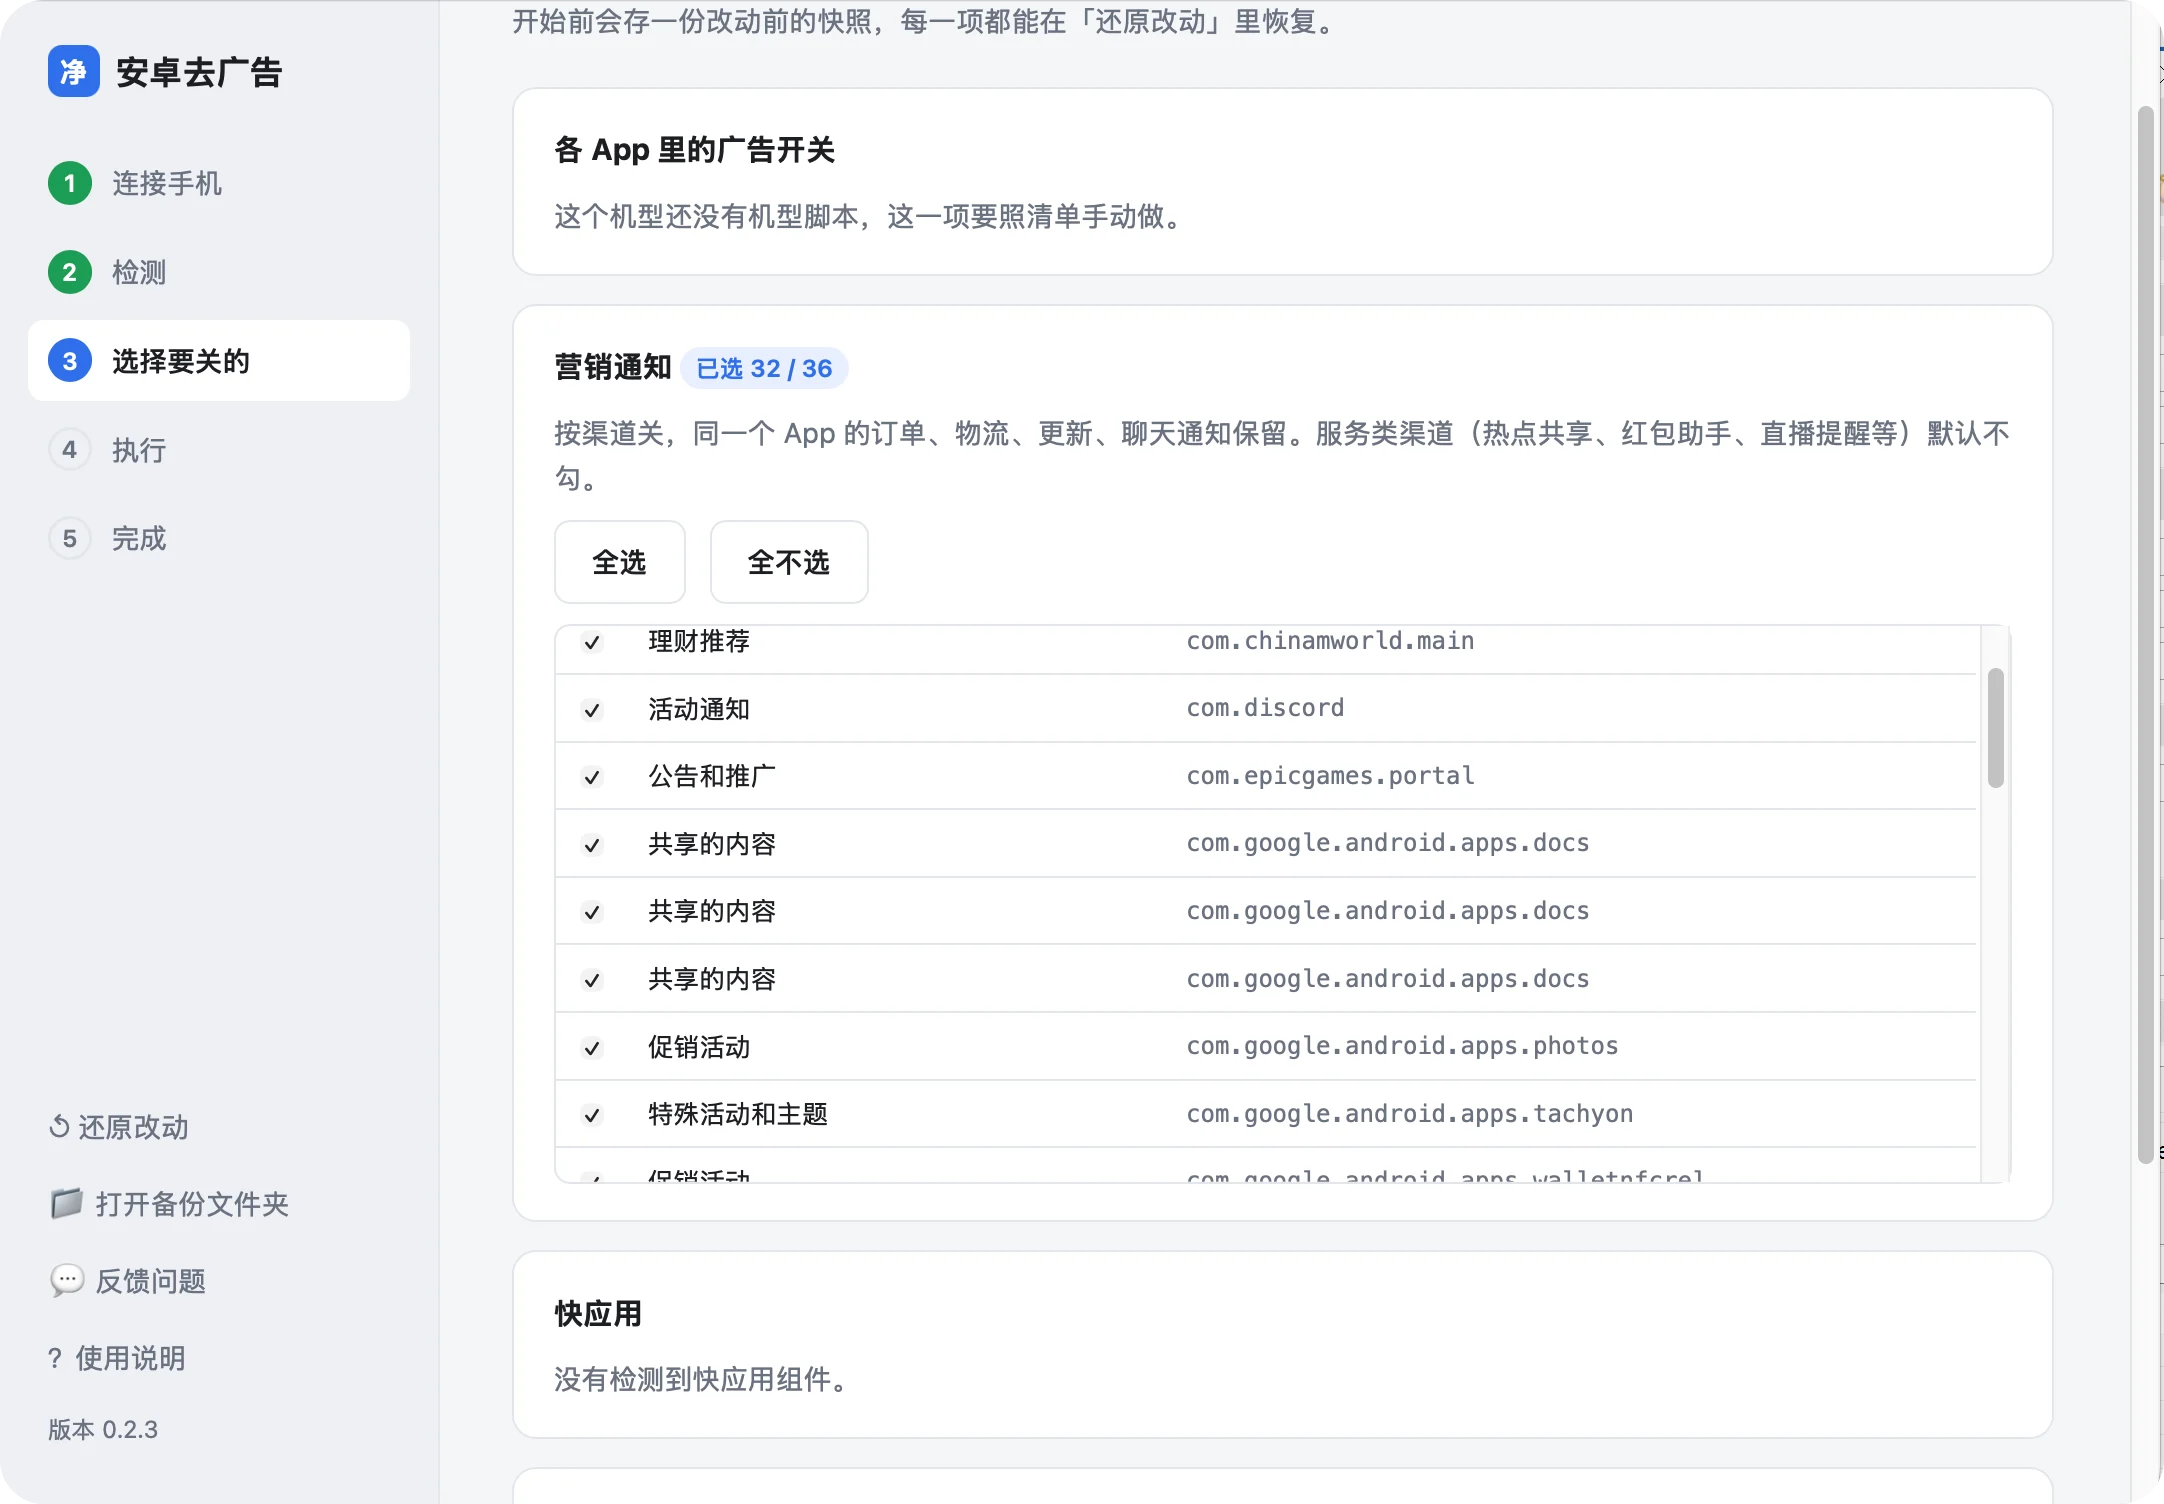Click the folder icon beside 打开备份文件夹
Viewport: 2164px width, 1504px height.
coord(66,1203)
